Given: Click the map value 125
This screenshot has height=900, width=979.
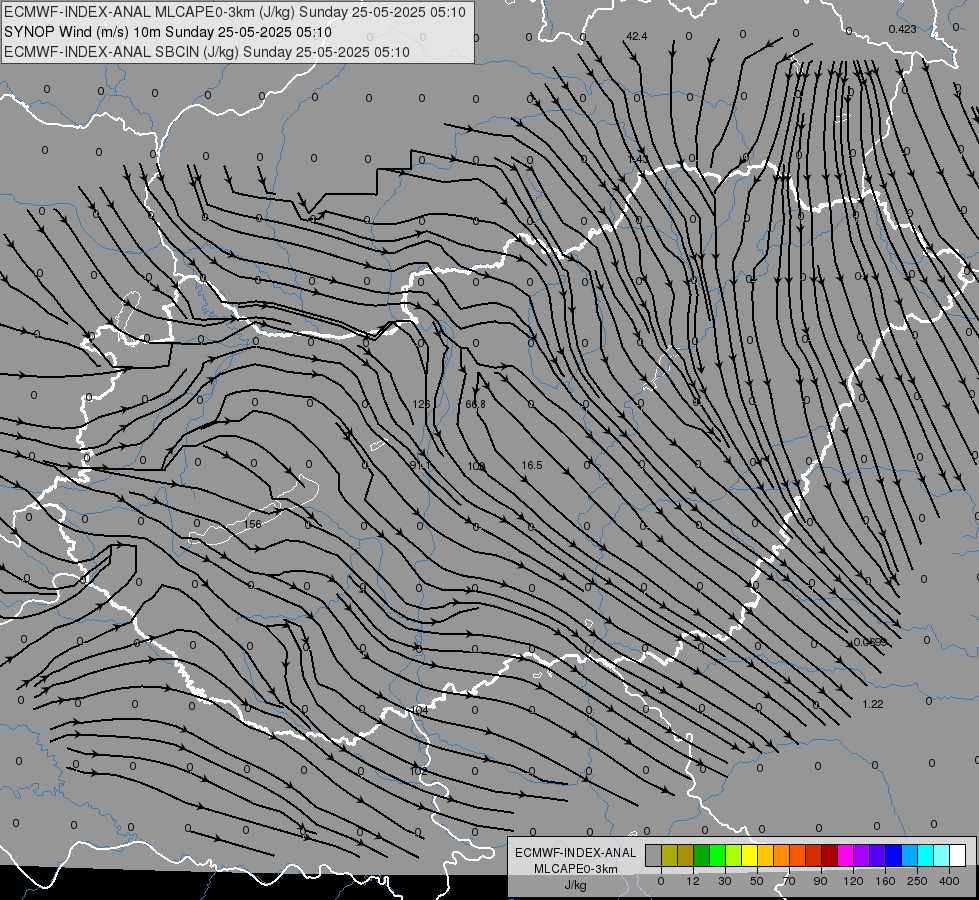Looking at the screenshot, I should pyautogui.click(x=421, y=404).
